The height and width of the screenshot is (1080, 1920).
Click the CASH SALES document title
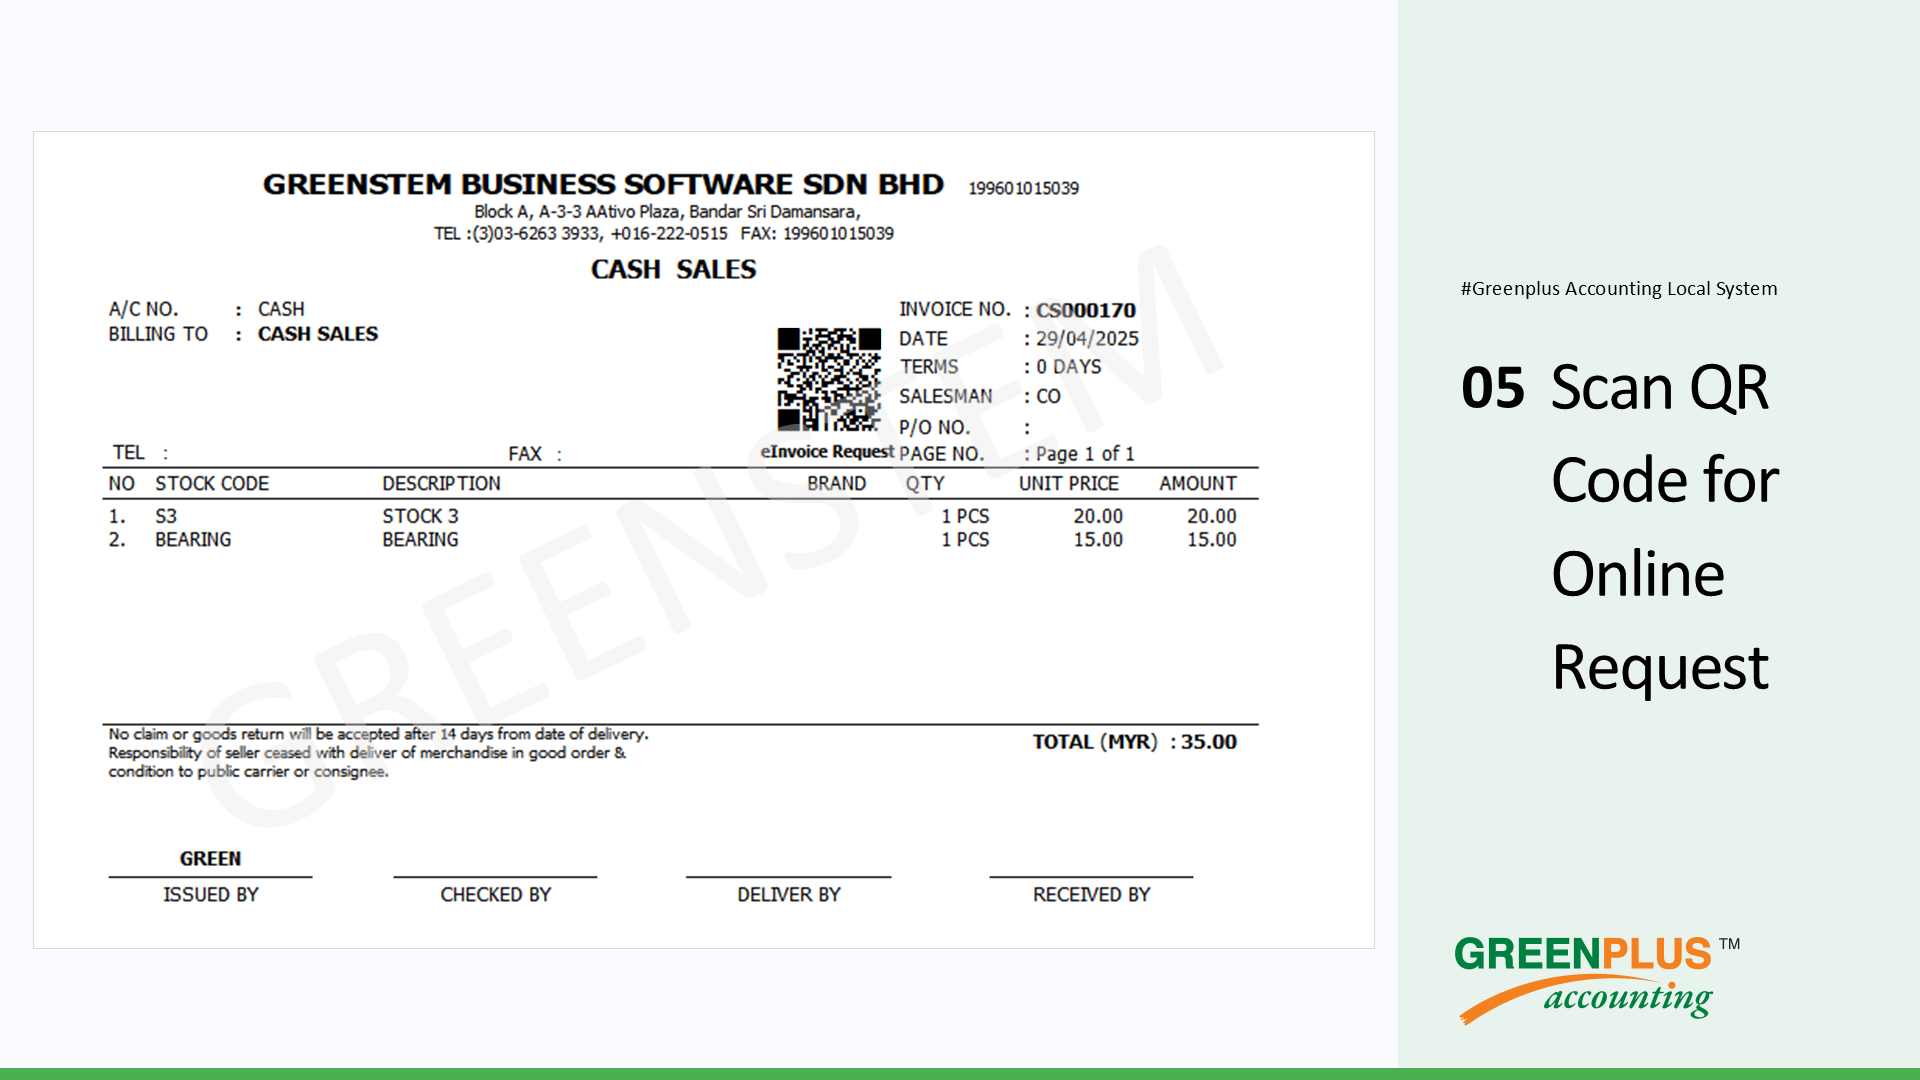pyautogui.click(x=673, y=270)
